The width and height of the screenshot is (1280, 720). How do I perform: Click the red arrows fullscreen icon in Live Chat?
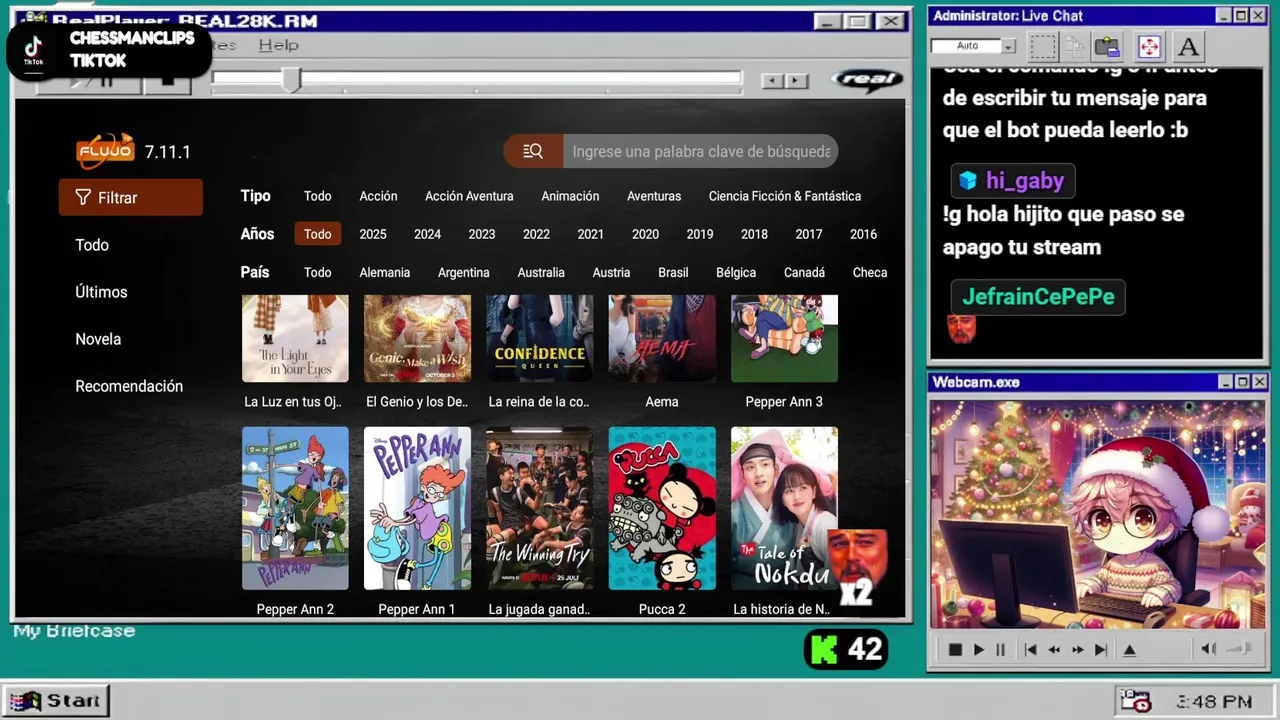pyautogui.click(x=1149, y=46)
